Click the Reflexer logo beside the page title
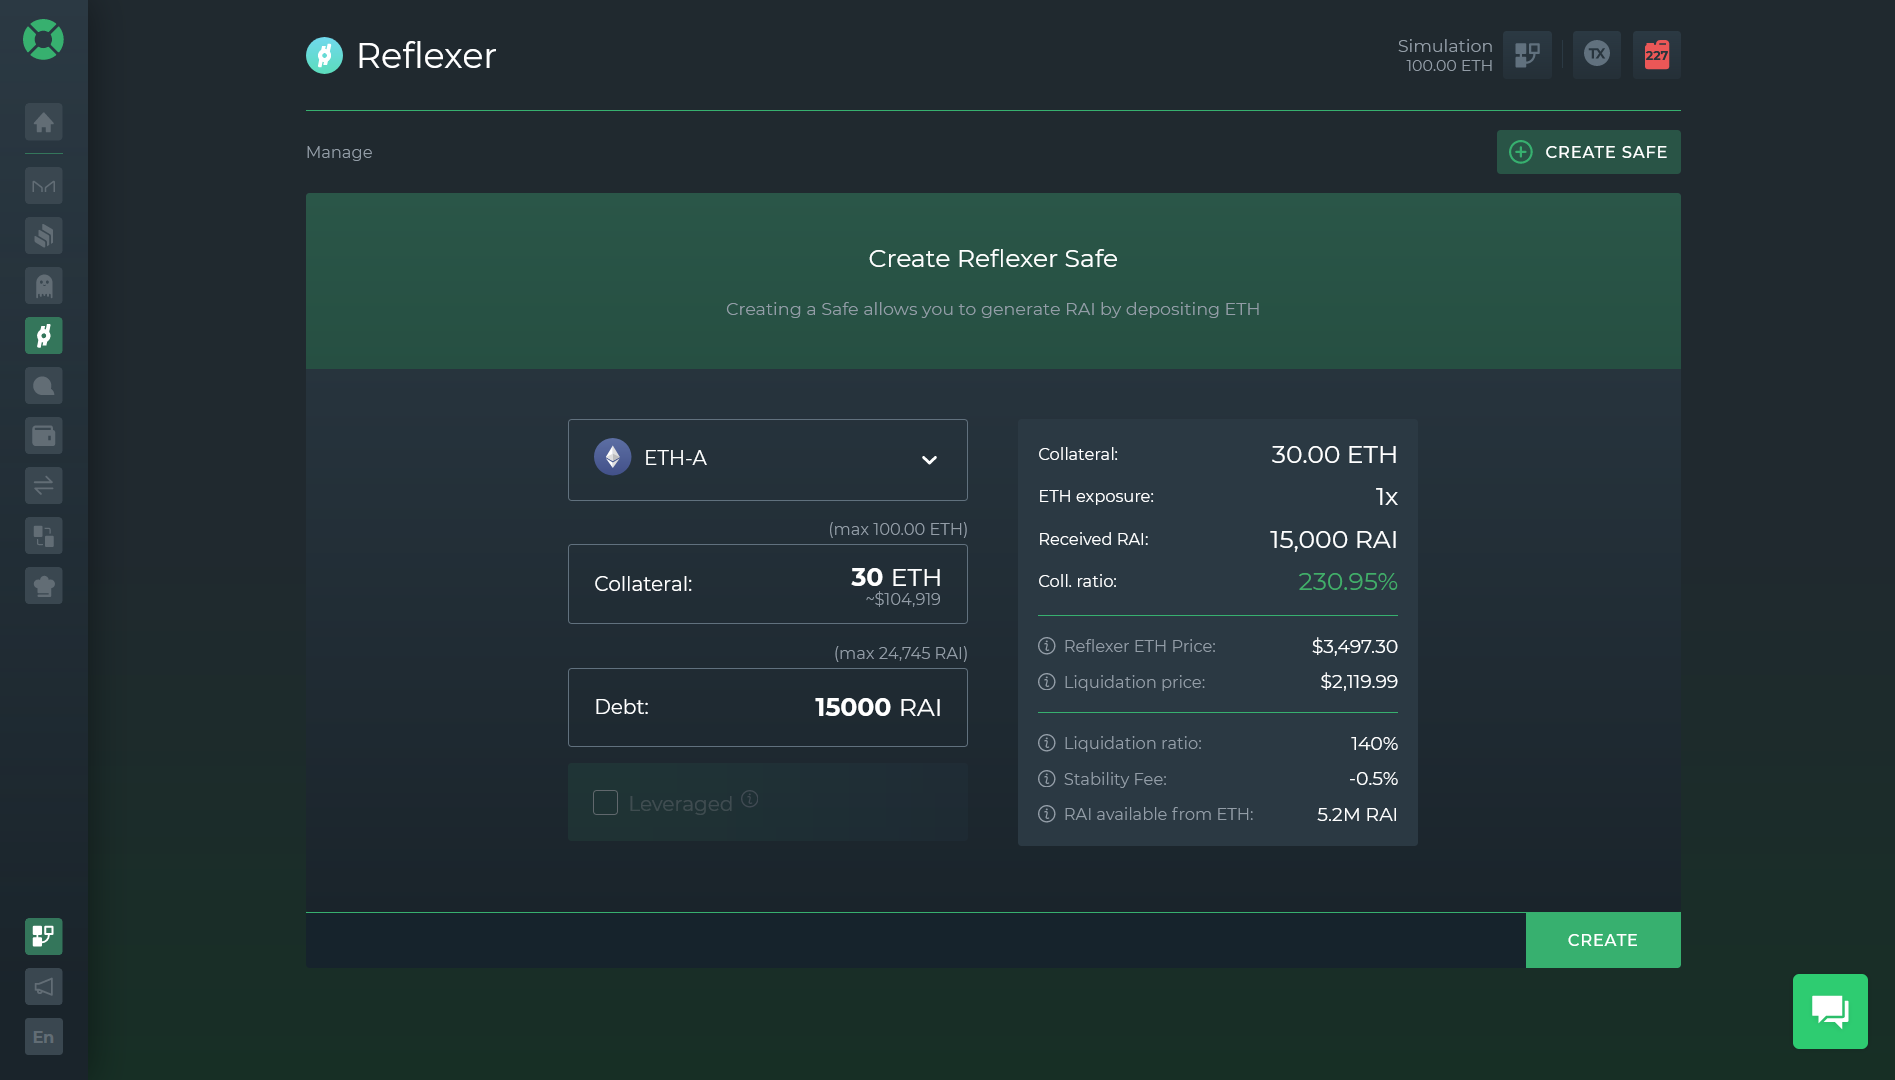 click(324, 55)
